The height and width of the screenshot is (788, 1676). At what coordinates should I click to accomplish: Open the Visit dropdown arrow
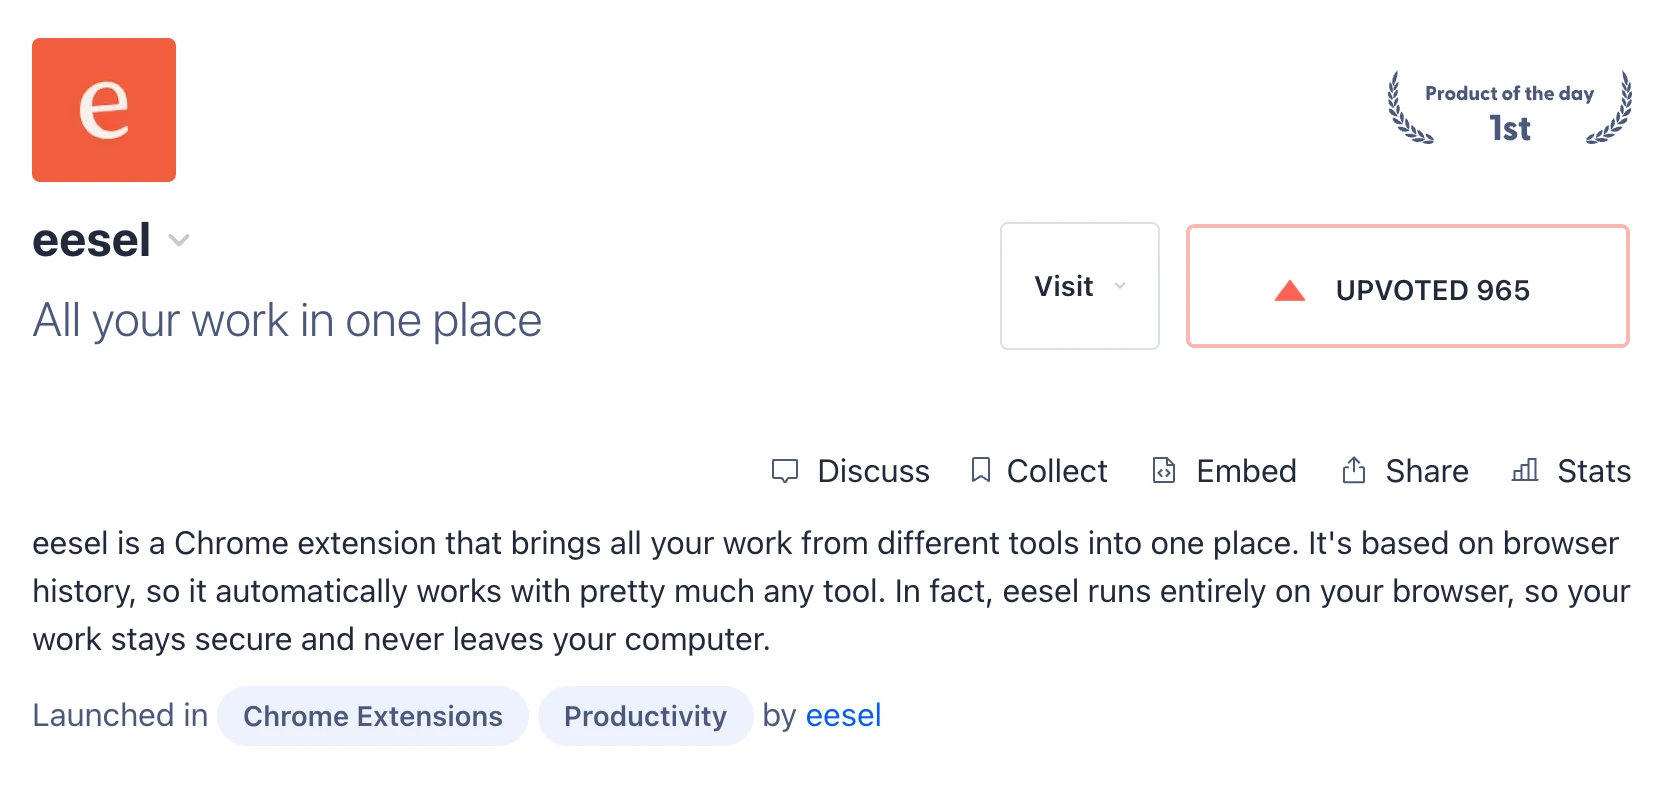click(1120, 286)
